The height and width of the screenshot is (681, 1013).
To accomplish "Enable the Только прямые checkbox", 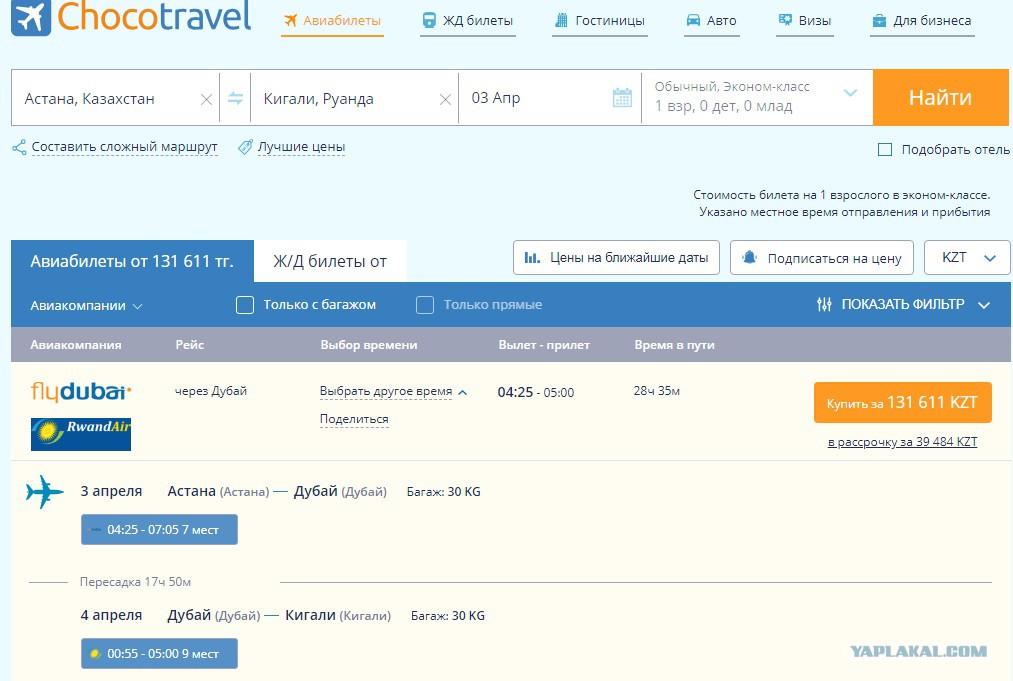I will (425, 305).
